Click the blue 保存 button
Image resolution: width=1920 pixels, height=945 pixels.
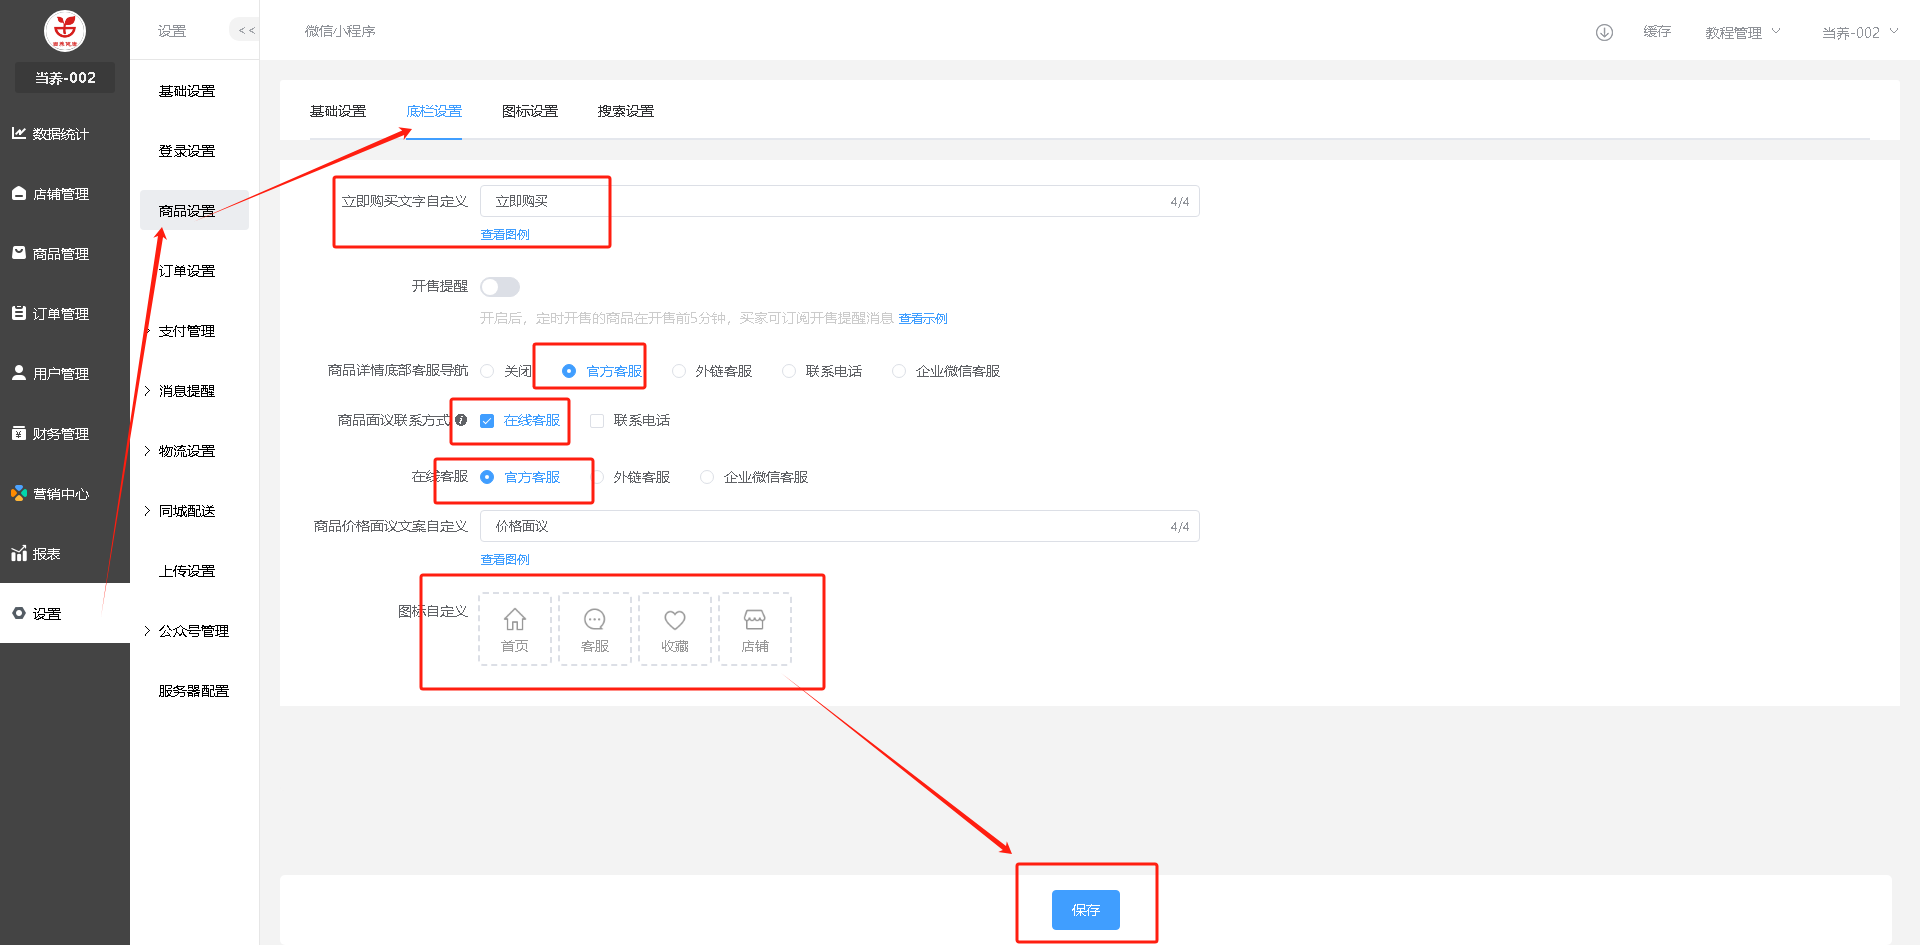click(1085, 910)
